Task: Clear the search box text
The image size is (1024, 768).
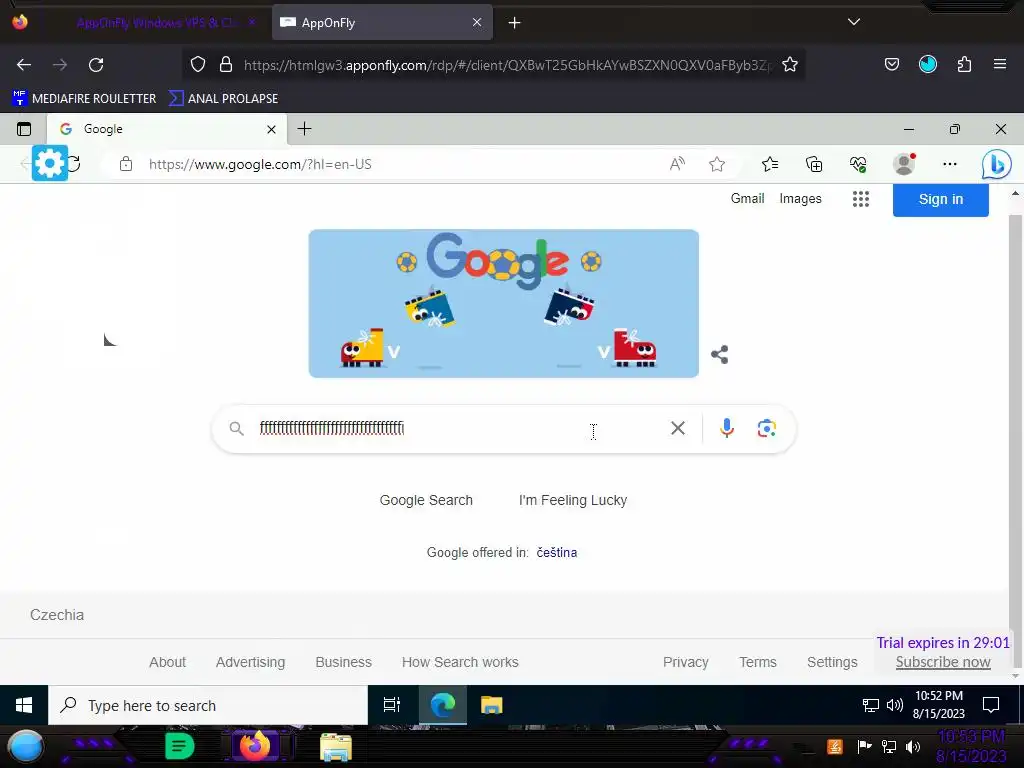Action: click(678, 428)
